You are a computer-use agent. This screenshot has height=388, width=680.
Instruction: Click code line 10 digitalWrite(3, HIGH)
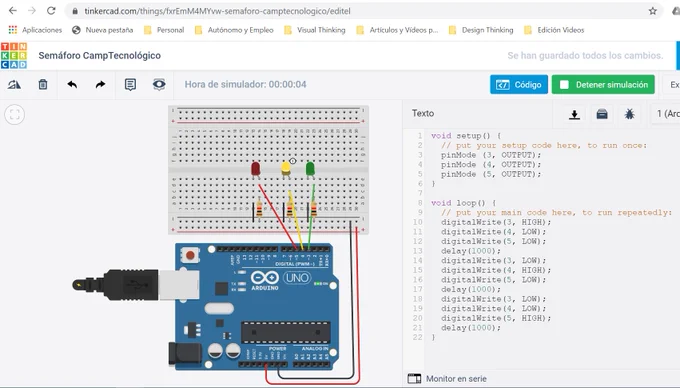click(x=496, y=222)
